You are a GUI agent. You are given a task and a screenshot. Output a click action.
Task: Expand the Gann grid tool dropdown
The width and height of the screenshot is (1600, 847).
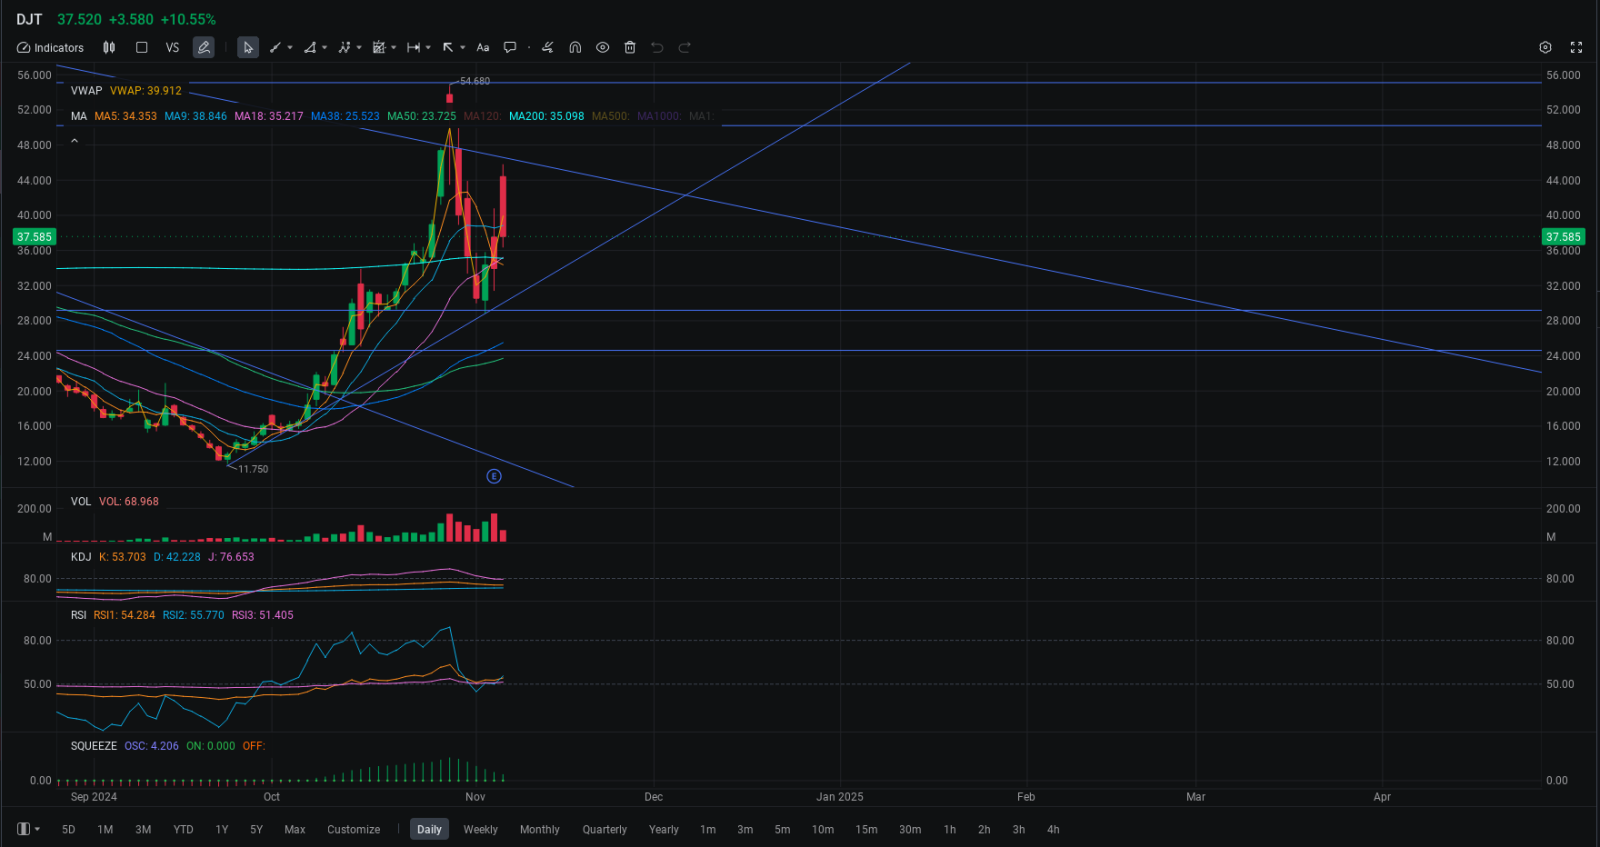point(394,47)
